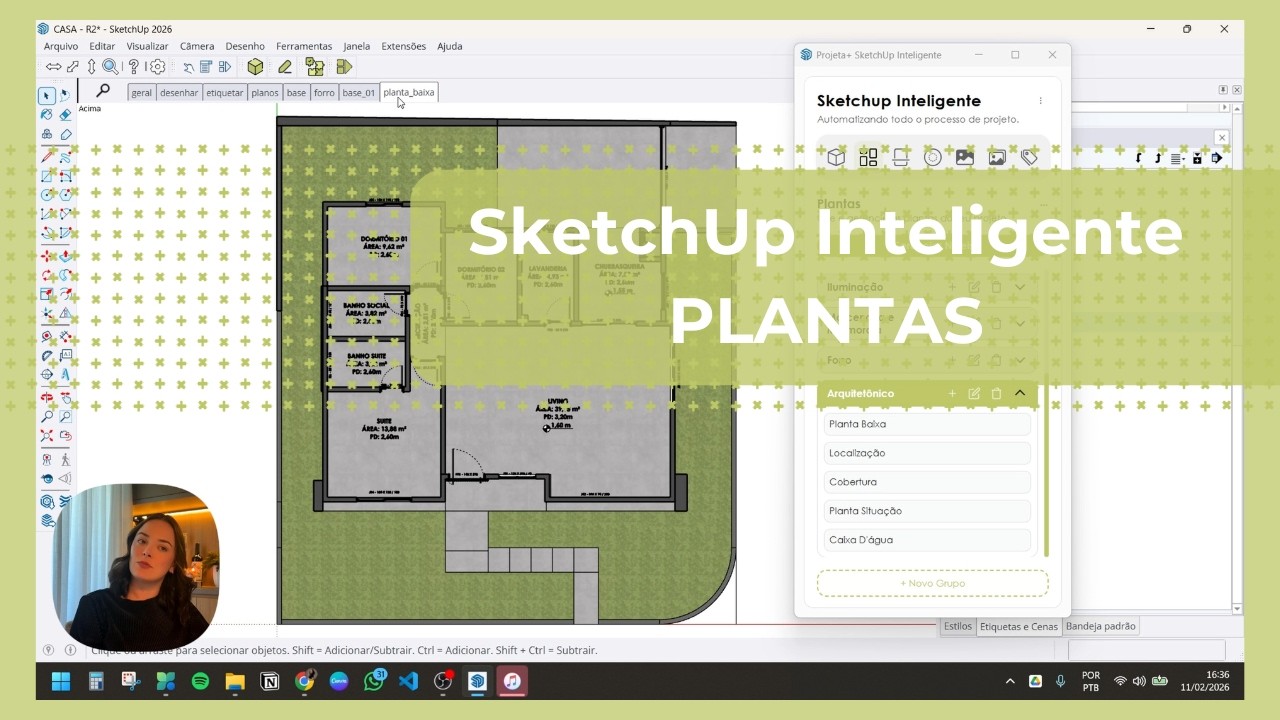Choose the Eraser tool in left toolbar
Image resolution: width=1280 pixels, height=720 pixels.
[x=65, y=115]
